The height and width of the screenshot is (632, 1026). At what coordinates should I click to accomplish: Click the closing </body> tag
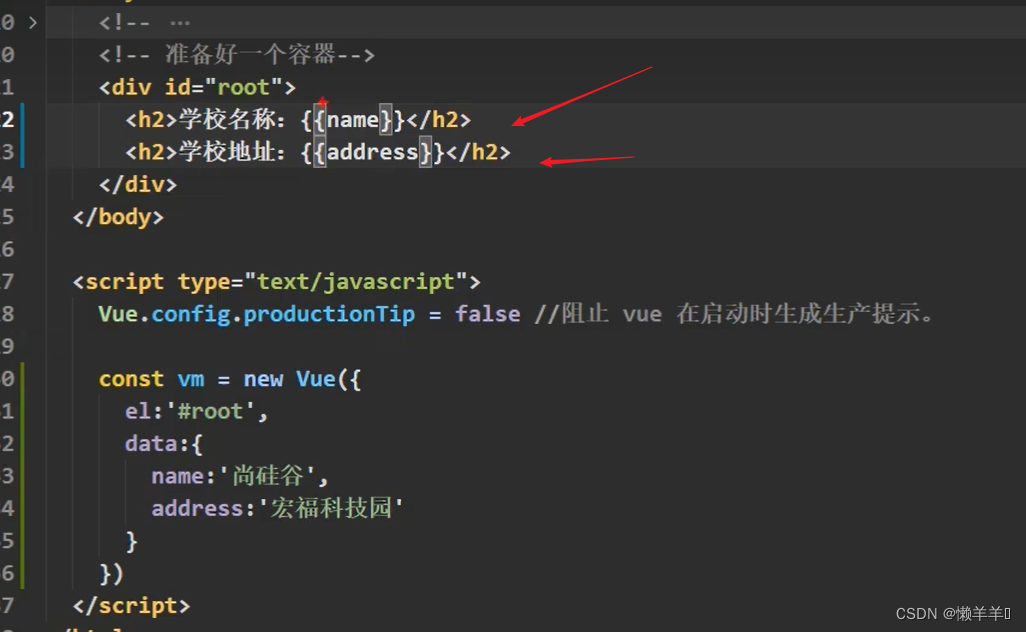pyautogui.click(x=118, y=216)
